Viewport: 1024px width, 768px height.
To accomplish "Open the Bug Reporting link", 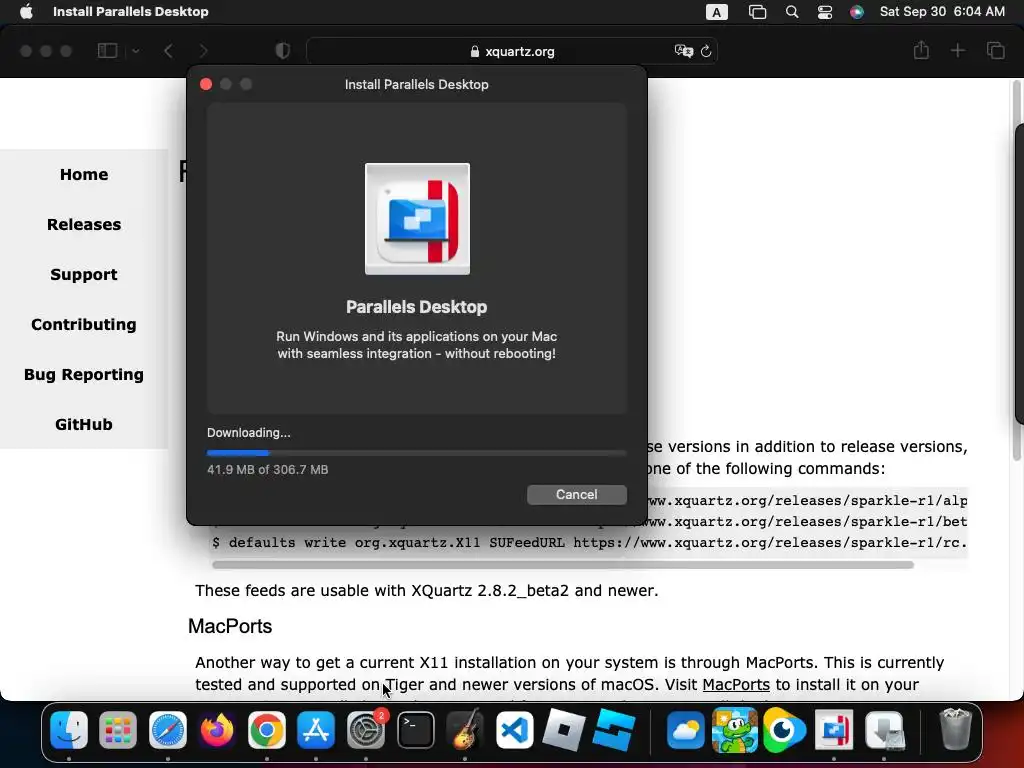I will 84,374.
